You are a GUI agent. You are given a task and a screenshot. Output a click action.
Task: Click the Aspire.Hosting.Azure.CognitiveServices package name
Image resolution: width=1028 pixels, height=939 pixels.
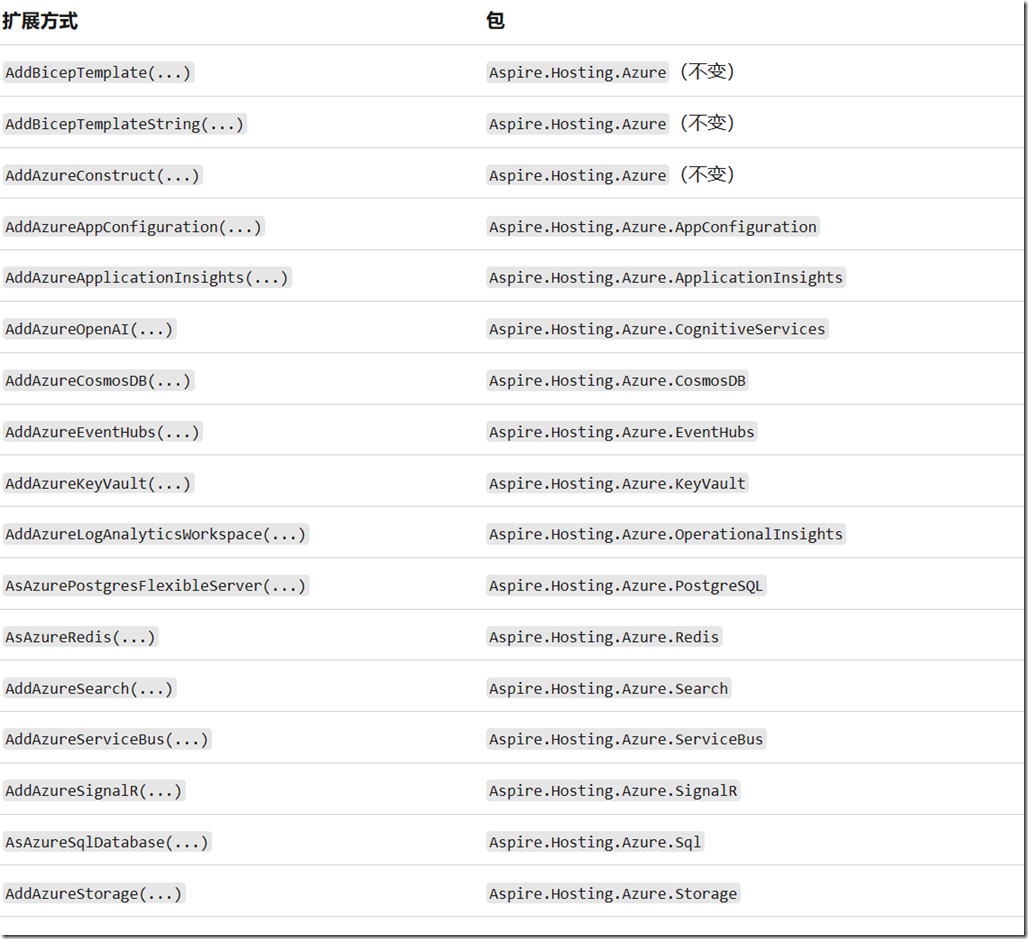[x=656, y=328]
